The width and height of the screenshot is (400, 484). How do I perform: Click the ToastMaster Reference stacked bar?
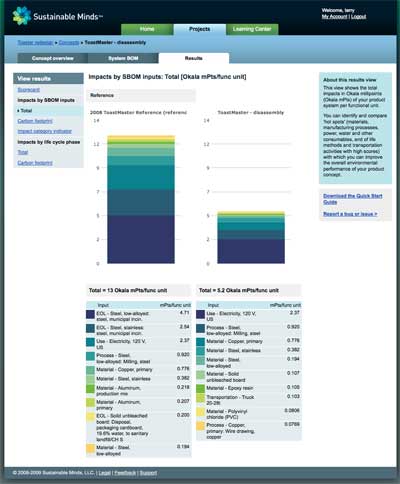pyautogui.click(x=141, y=199)
